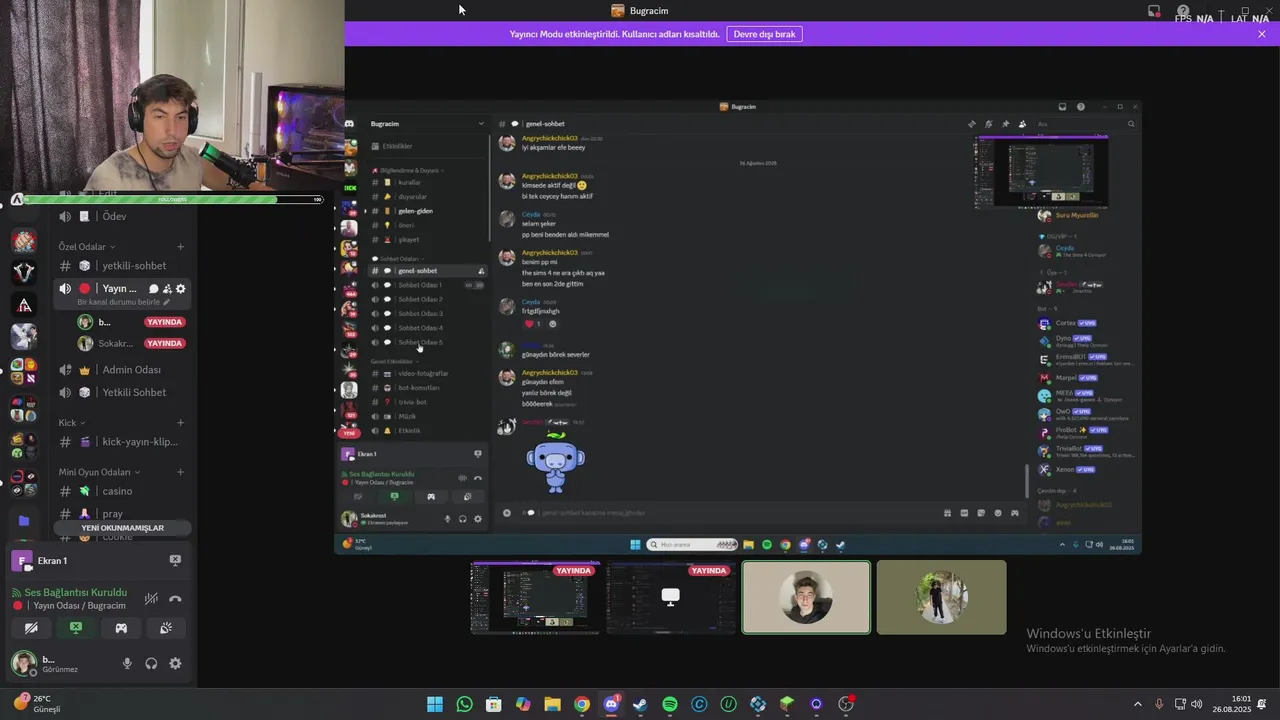Collapse the Mini Oyun Odaları category

[99, 472]
